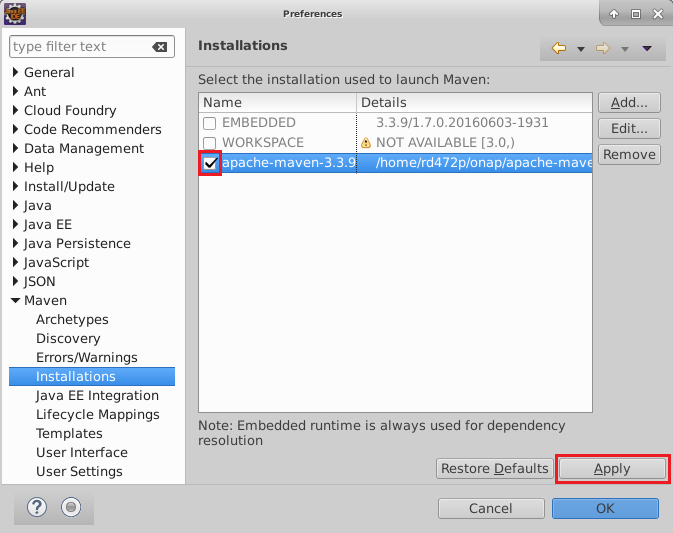
Task: Select Java EE Integration under Maven
Action: [x=97, y=395]
